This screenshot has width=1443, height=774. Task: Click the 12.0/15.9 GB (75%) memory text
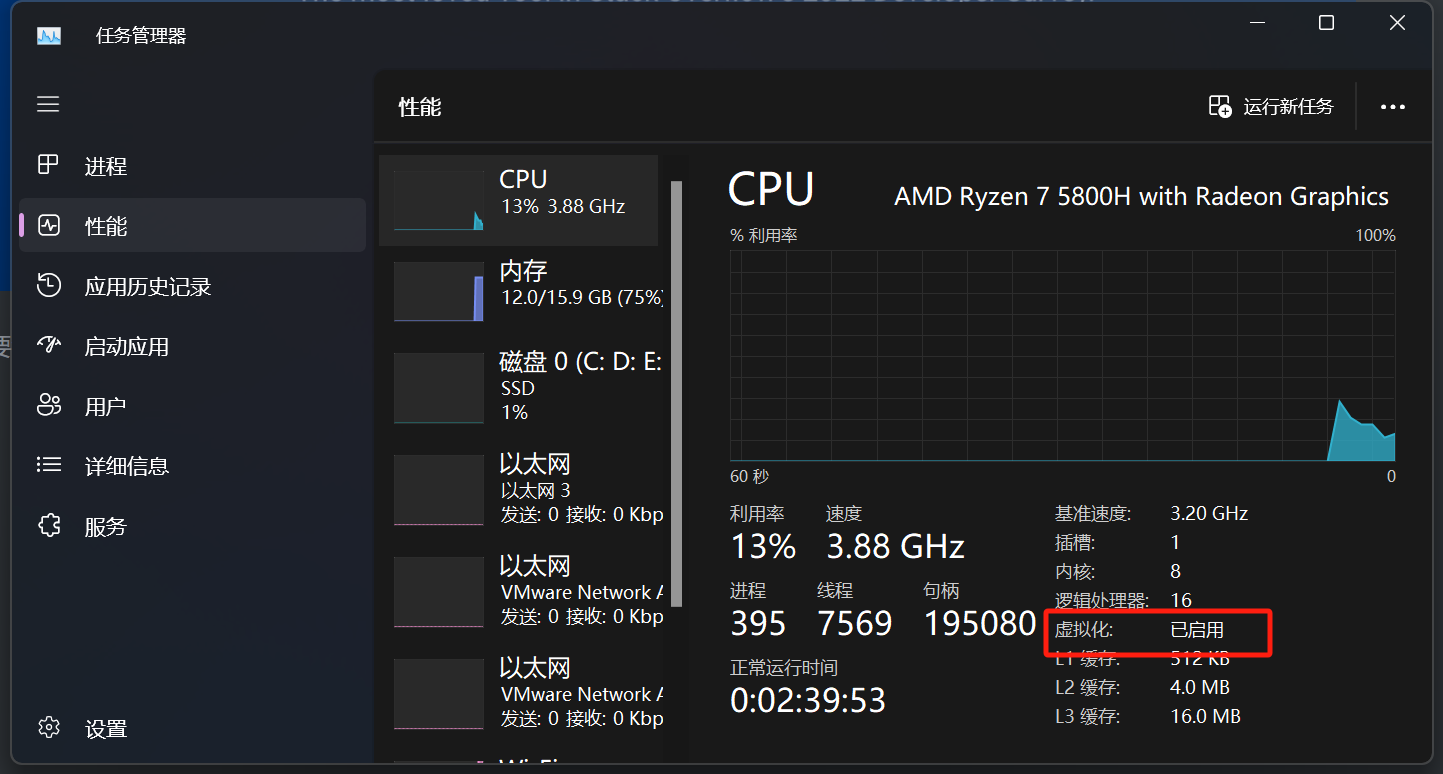pyautogui.click(x=582, y=298)
